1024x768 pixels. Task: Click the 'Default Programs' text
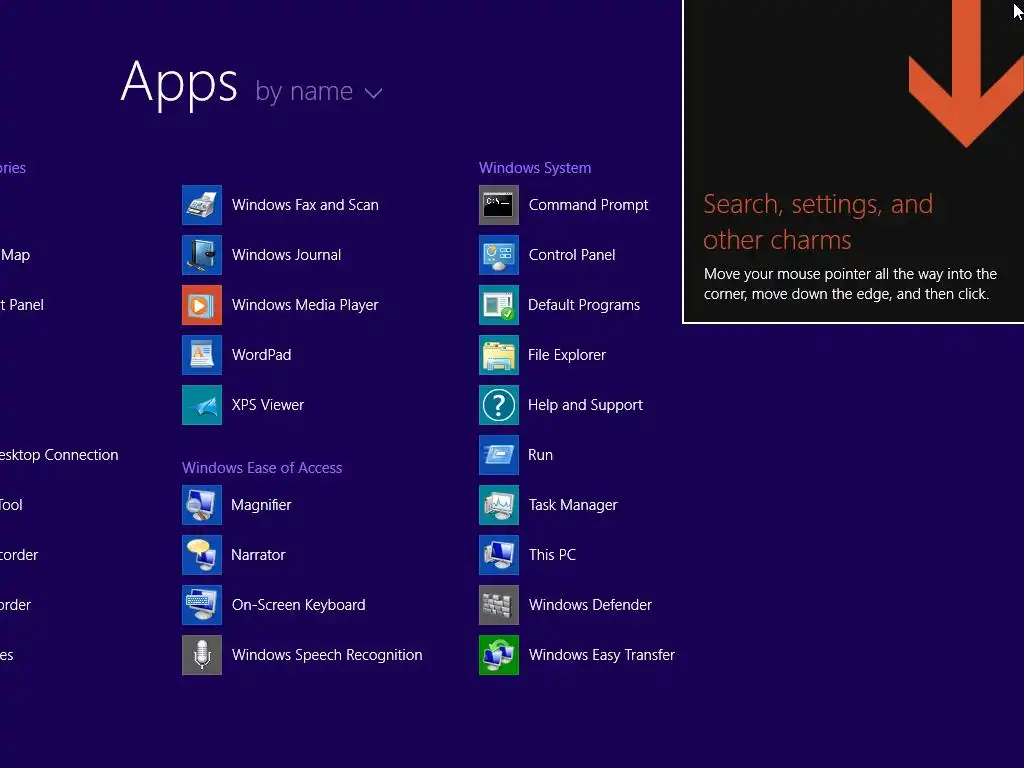pyautogui.click(x=584, y=305)
